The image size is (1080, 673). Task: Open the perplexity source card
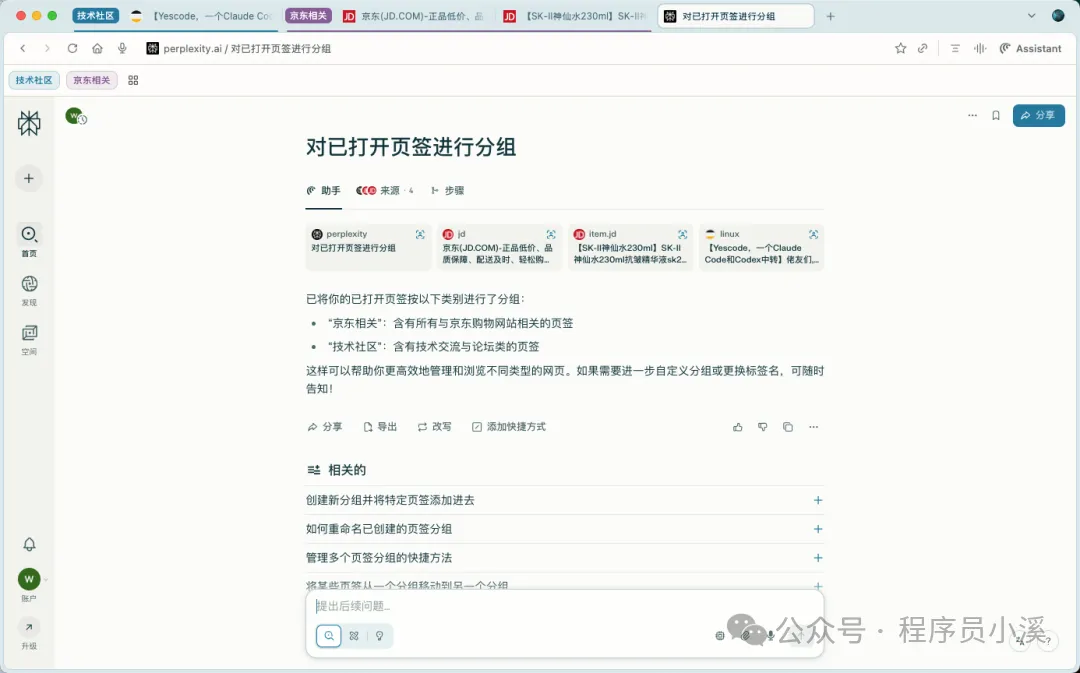click(368, 247)
